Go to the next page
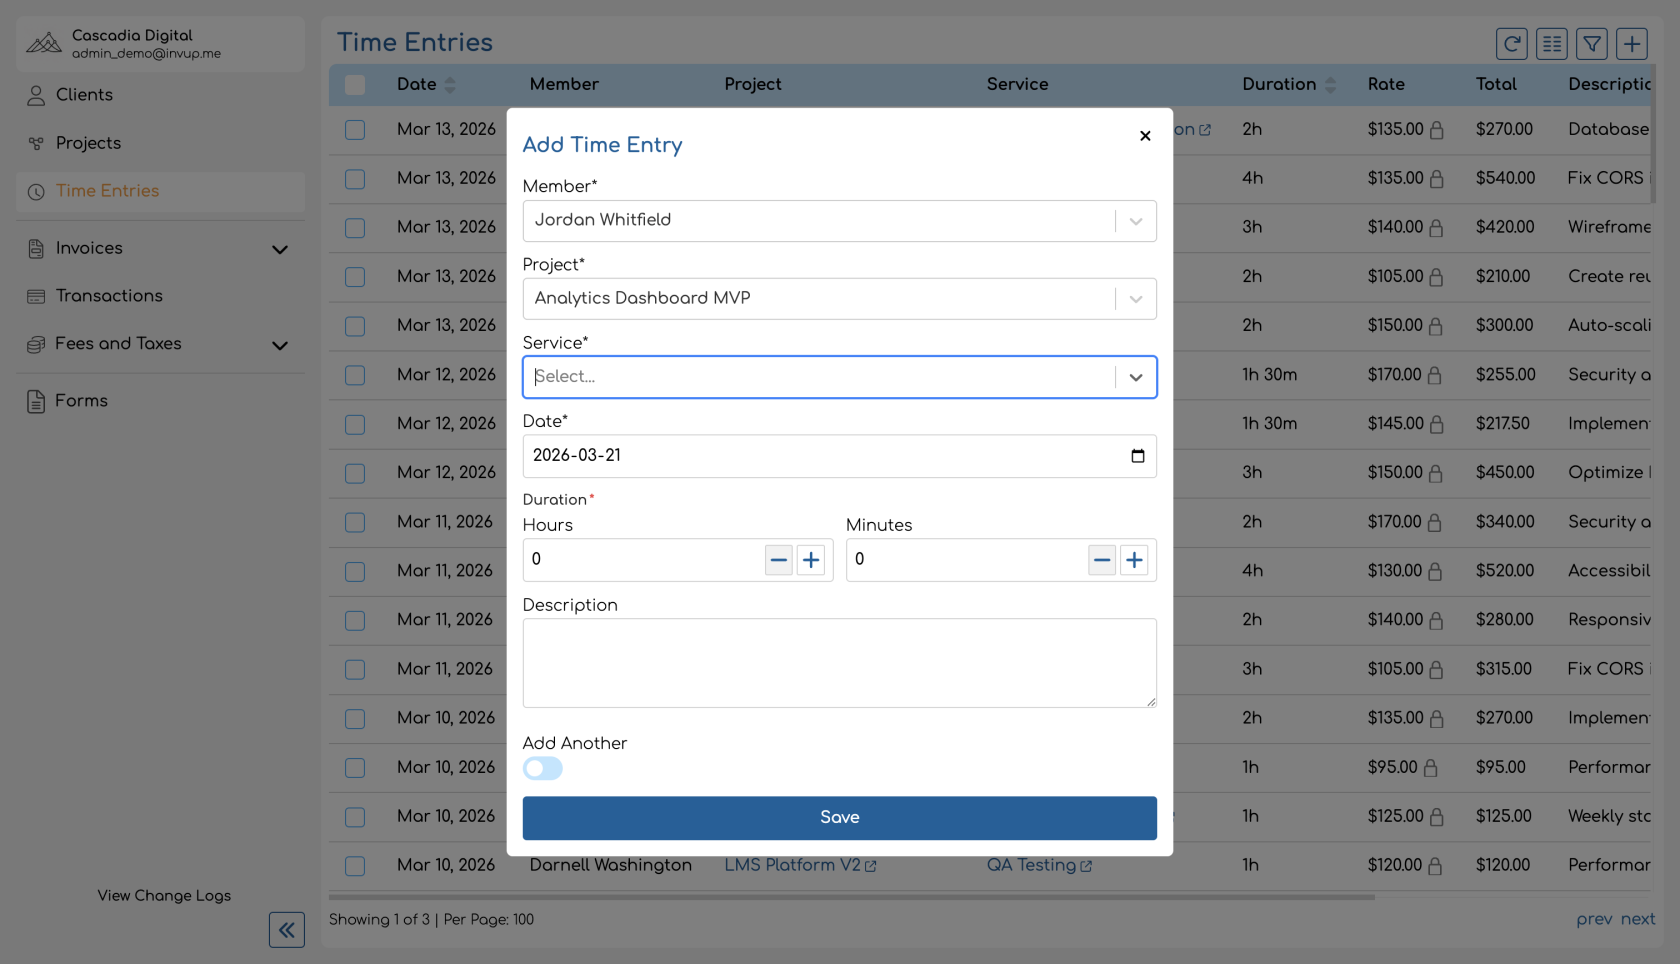 (x=1638, y=919)
